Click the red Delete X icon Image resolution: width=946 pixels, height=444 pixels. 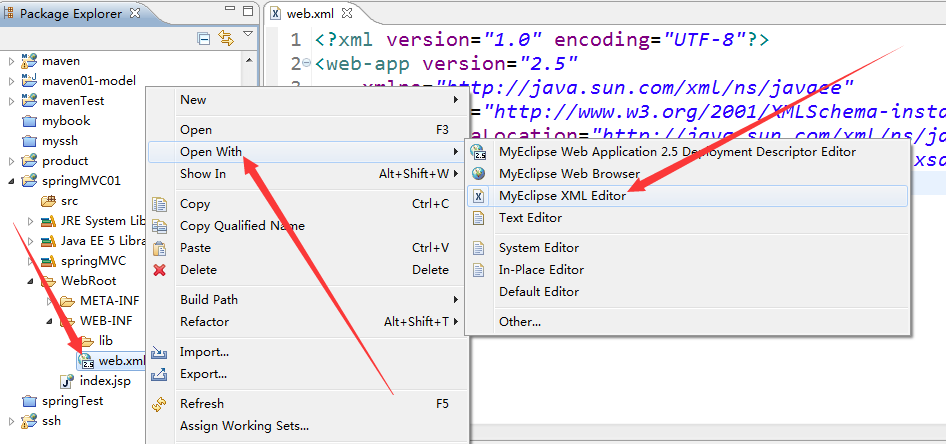click(x=159, y=270)
